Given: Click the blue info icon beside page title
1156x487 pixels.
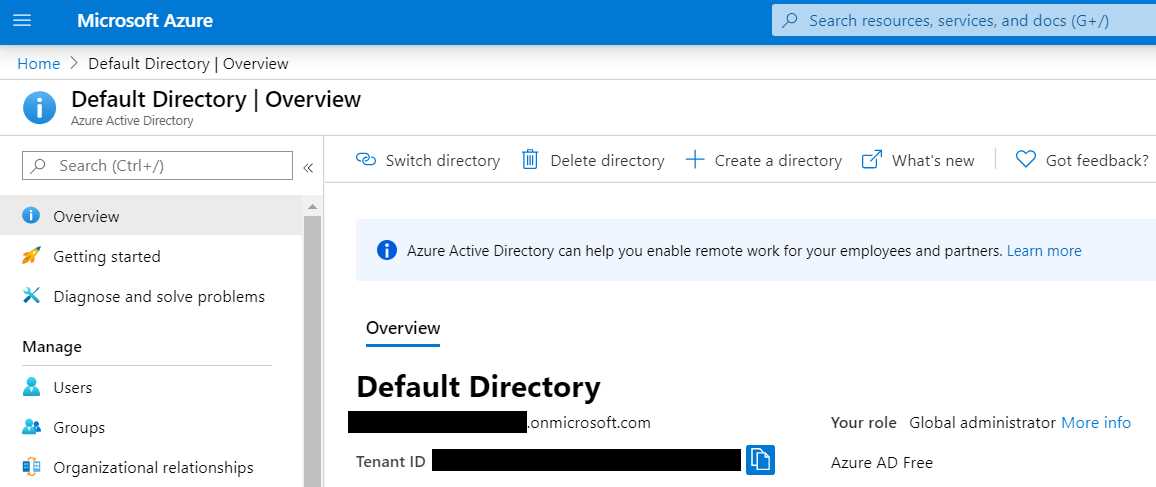Looking at the screenshot, I should [39, 108].
